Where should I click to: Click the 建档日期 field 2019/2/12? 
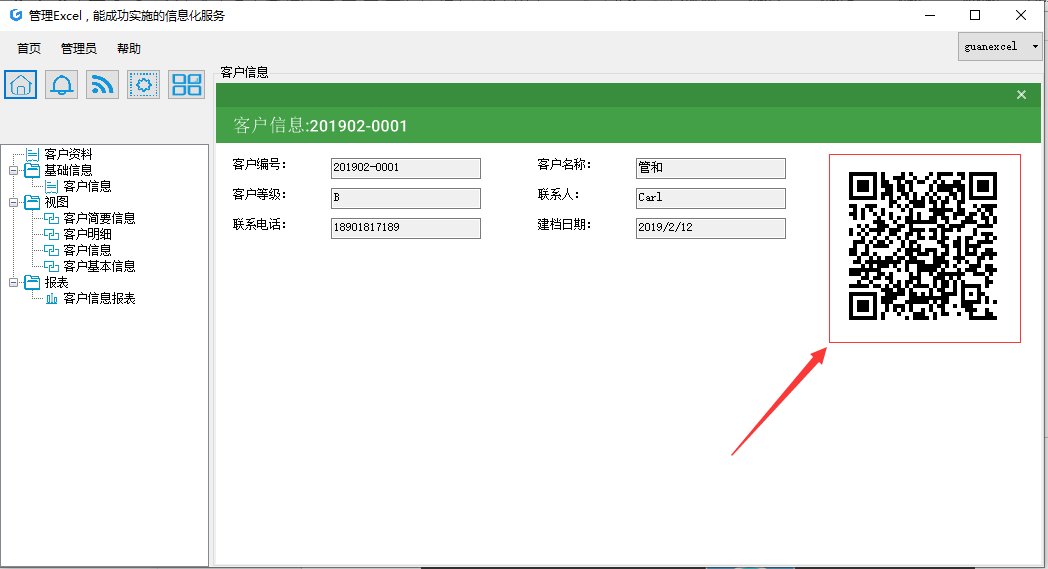(710, 228)
